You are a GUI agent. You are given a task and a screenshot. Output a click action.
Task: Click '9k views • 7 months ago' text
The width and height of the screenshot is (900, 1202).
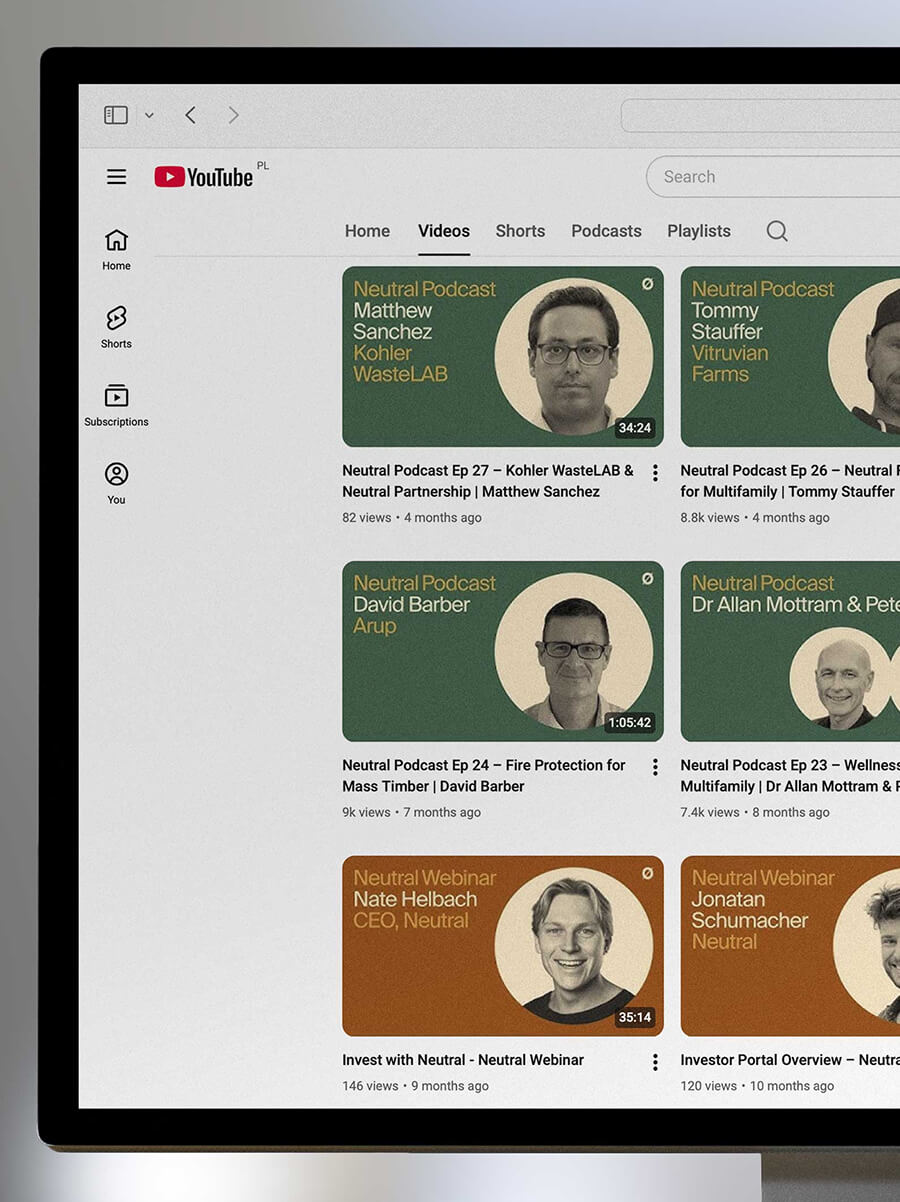point(412,813)
